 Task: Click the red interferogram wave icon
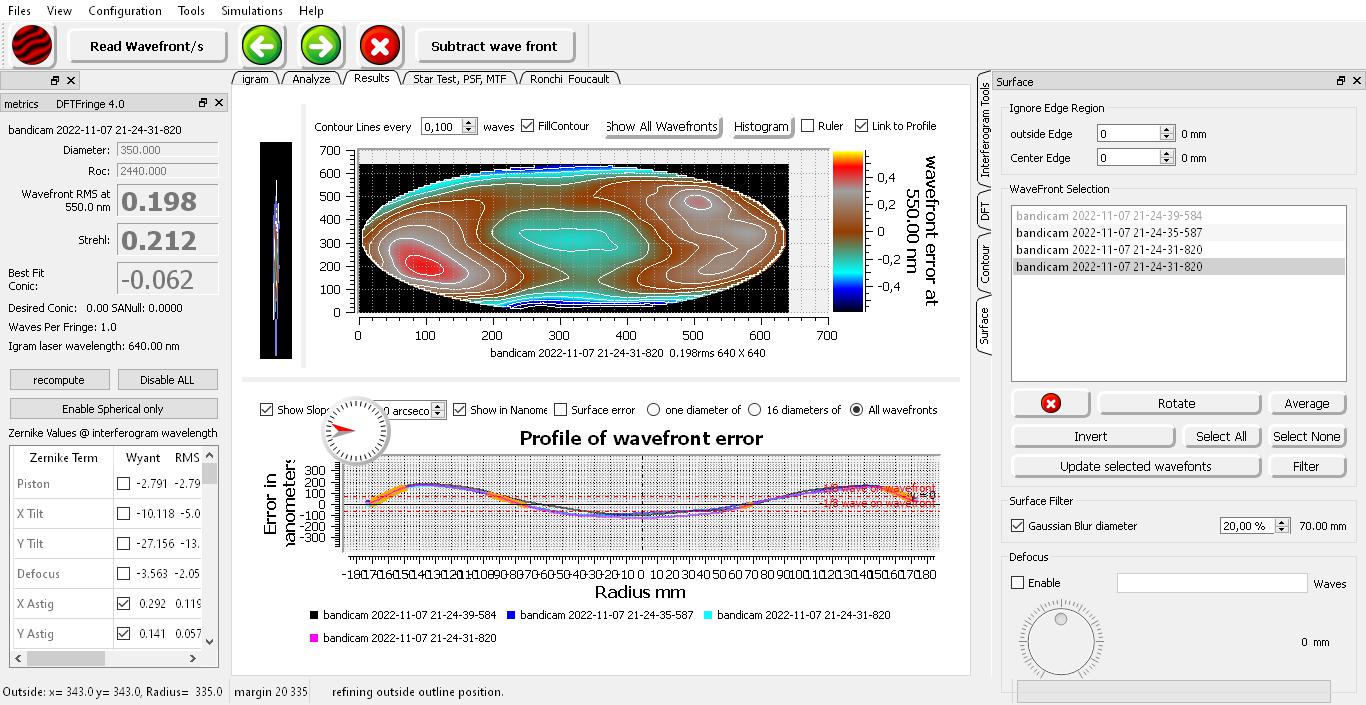pyautogui.click(x=32, y=45)
